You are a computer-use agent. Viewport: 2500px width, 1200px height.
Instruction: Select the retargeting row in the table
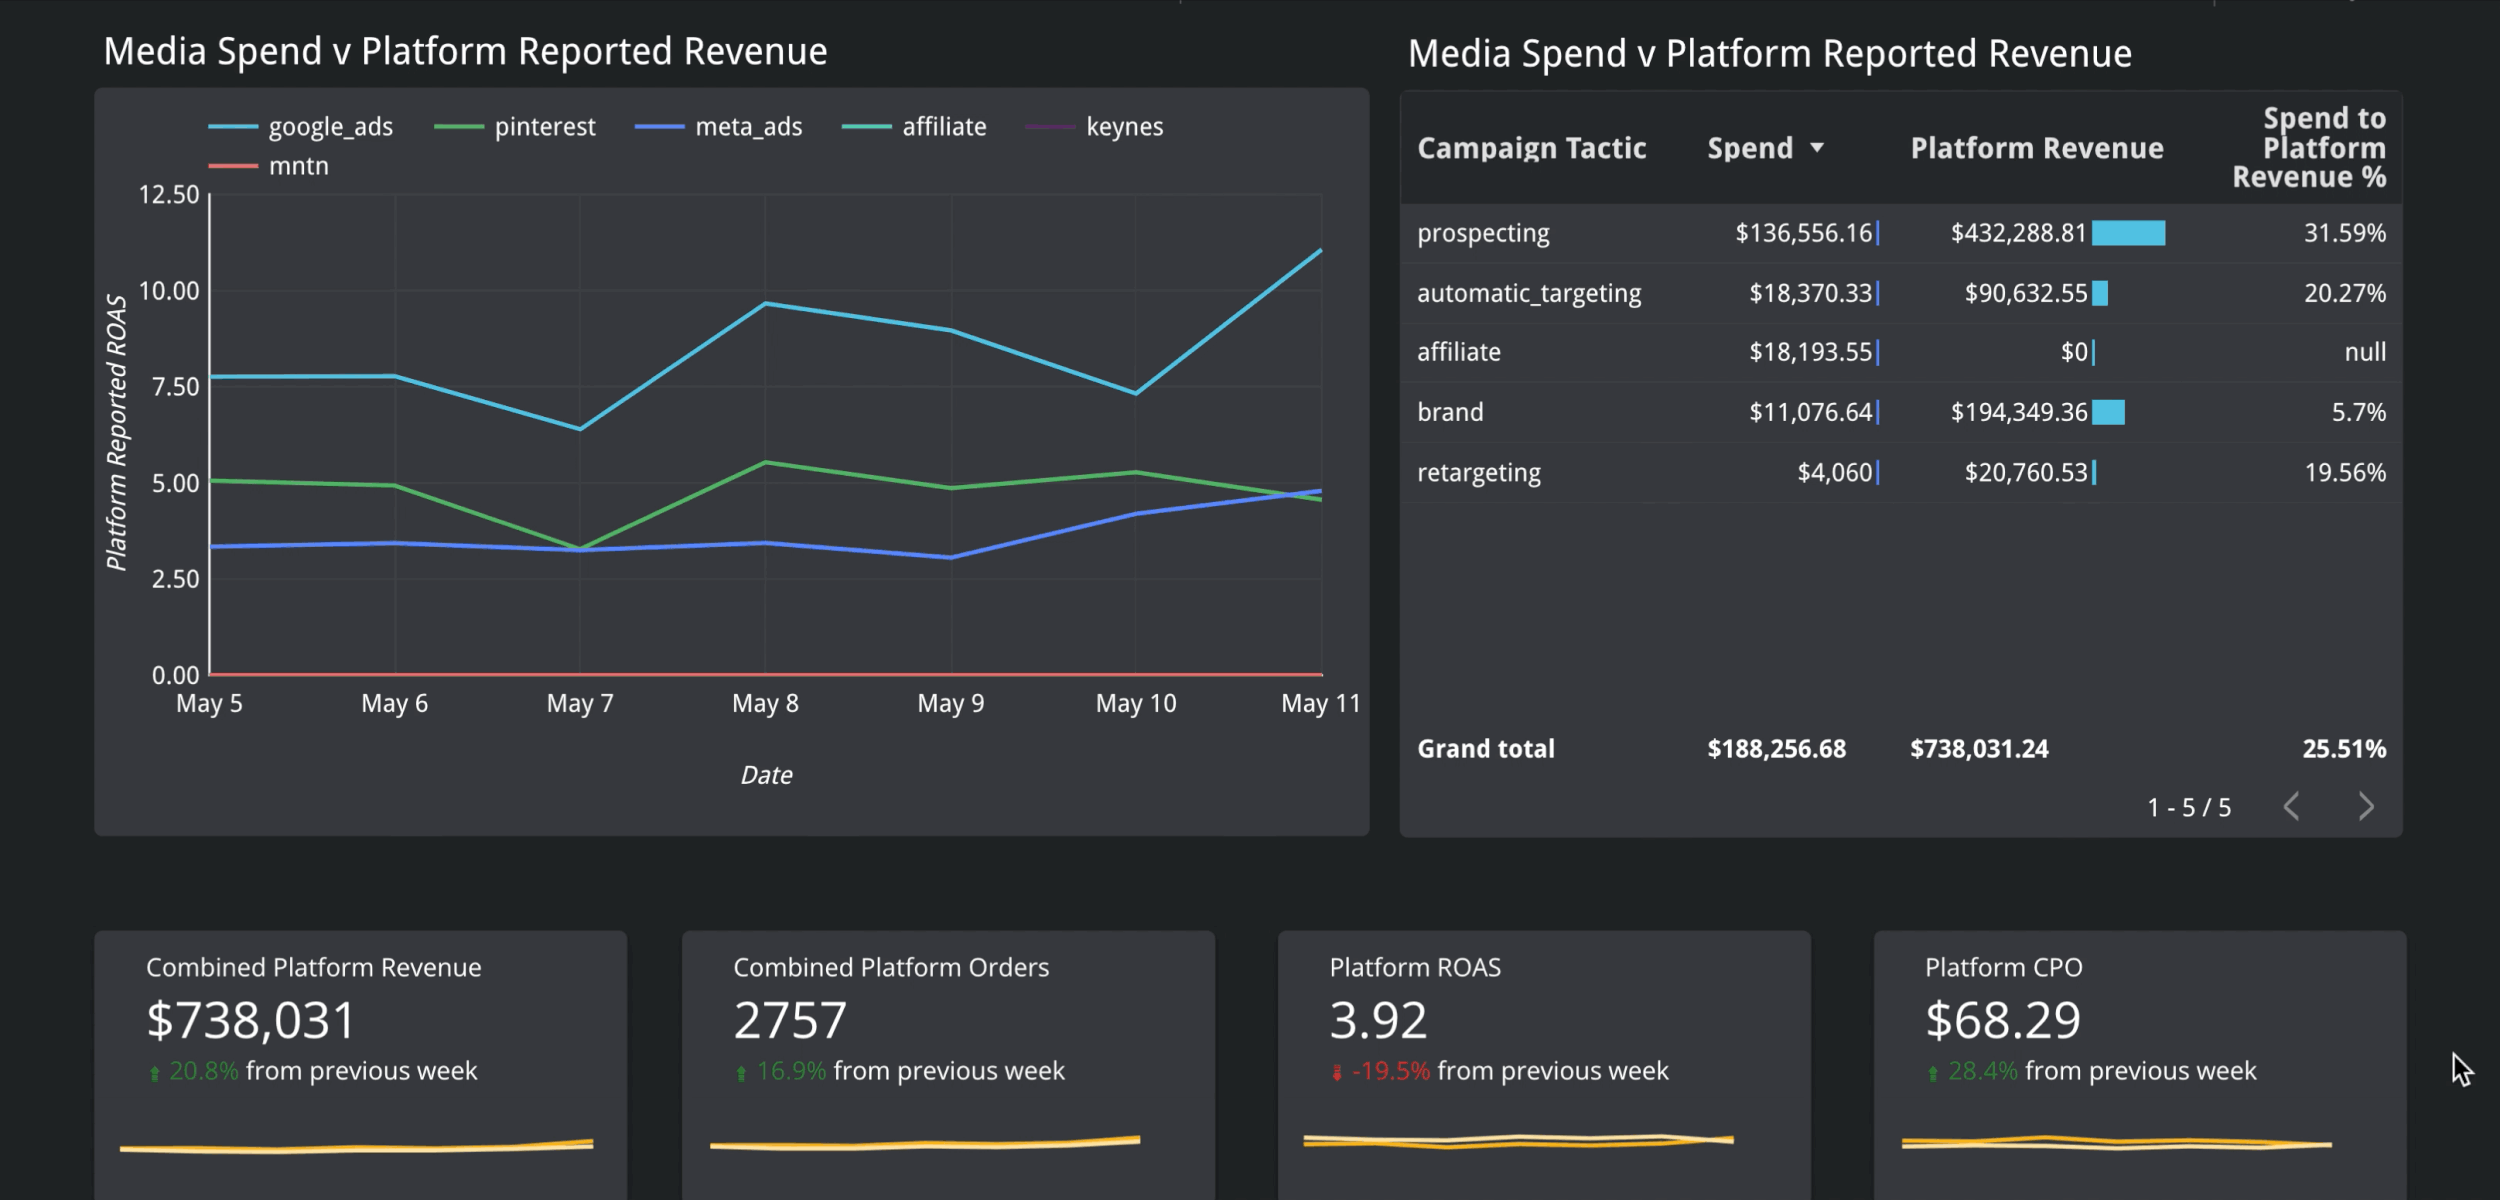1480,471
